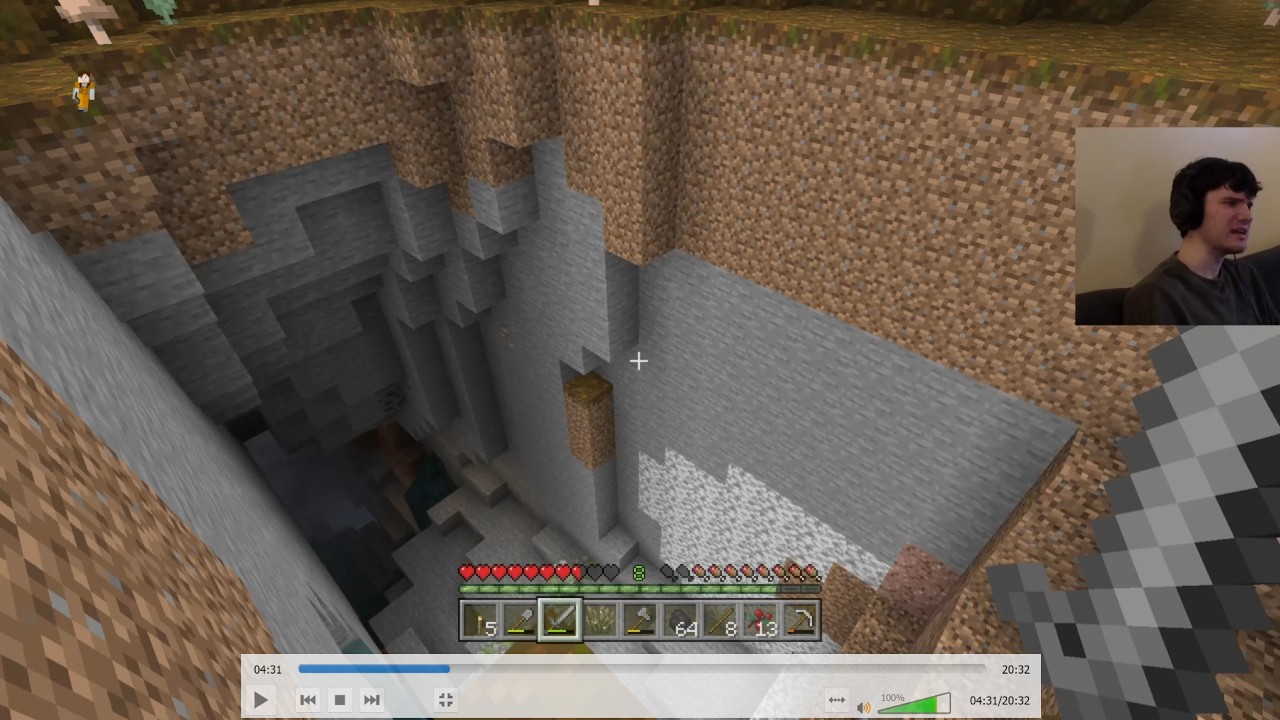Select the 8 sticks hotbar slot
This screenshot has width=1280, height=720.
(720, 620)
